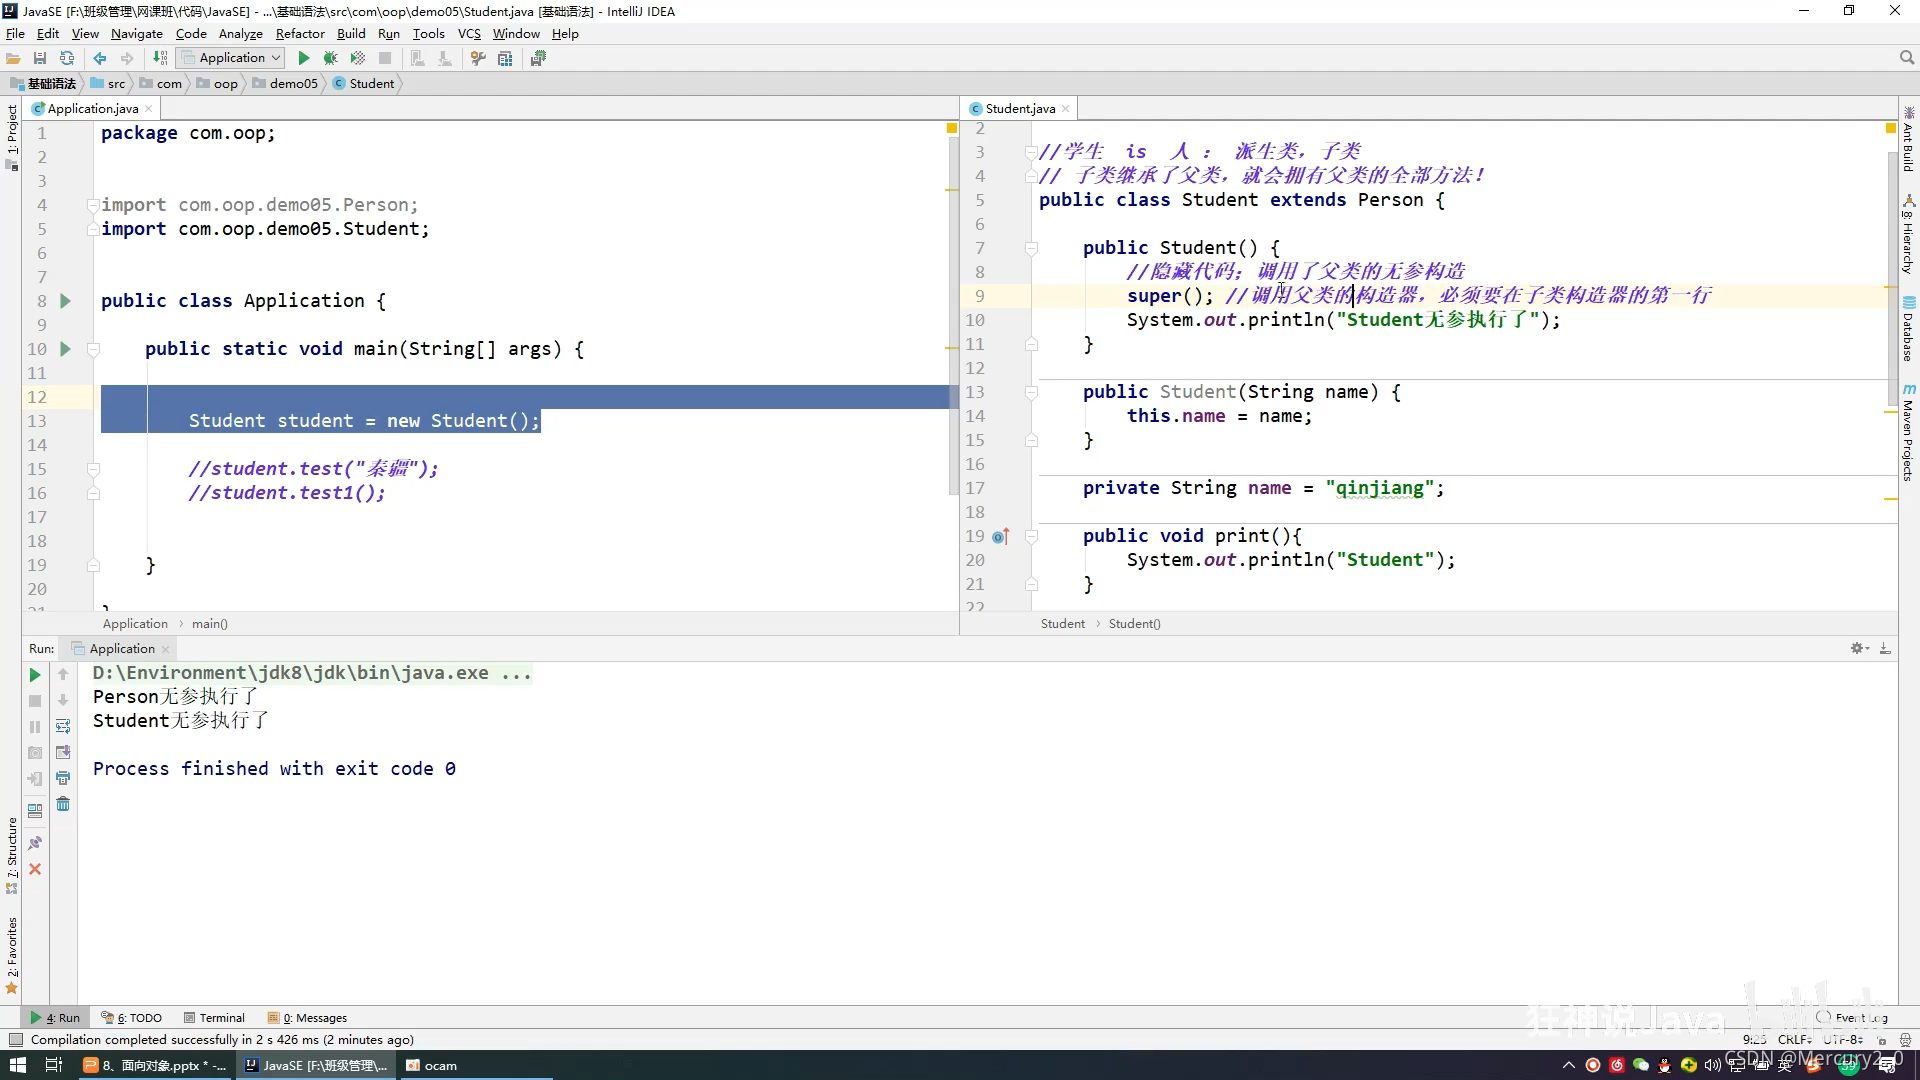Collapse the import block fold on line 4
The height and width of the screenshot is (1080, 1920).
click(92, 205)
